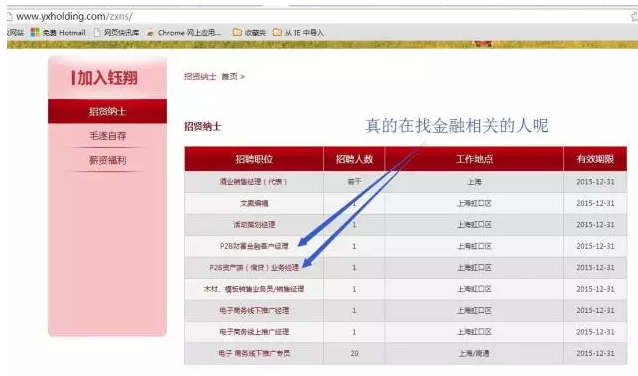Click the 若干 headcount cell
This screenshot has width=638, height=376.
pos(354,181)
